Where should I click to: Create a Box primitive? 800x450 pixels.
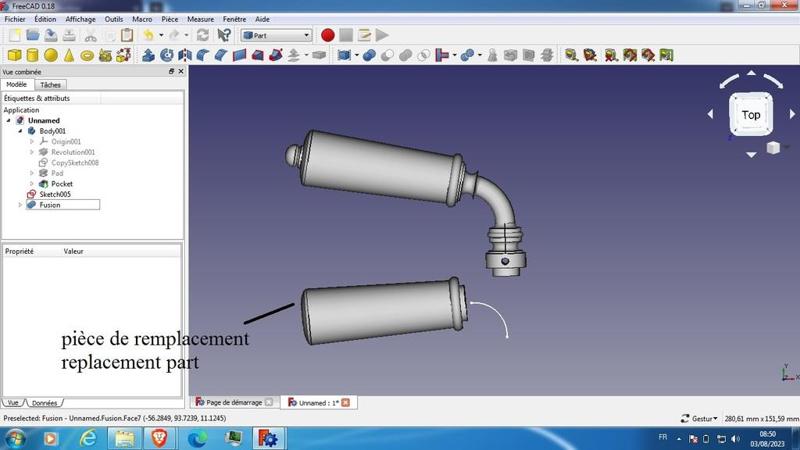[14, 55]
